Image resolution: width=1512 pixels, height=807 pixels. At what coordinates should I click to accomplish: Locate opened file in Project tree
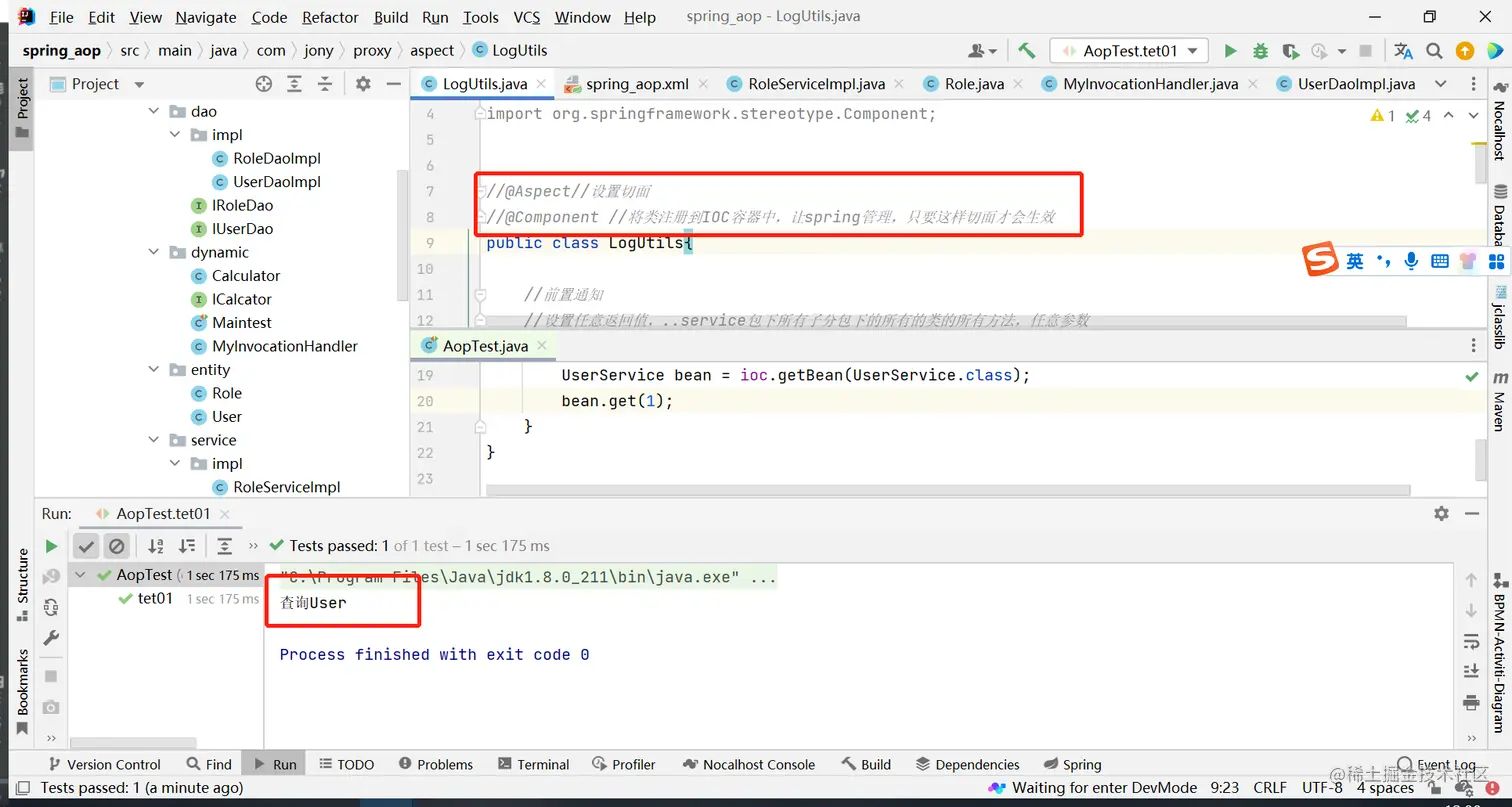(x=264, y=84)
